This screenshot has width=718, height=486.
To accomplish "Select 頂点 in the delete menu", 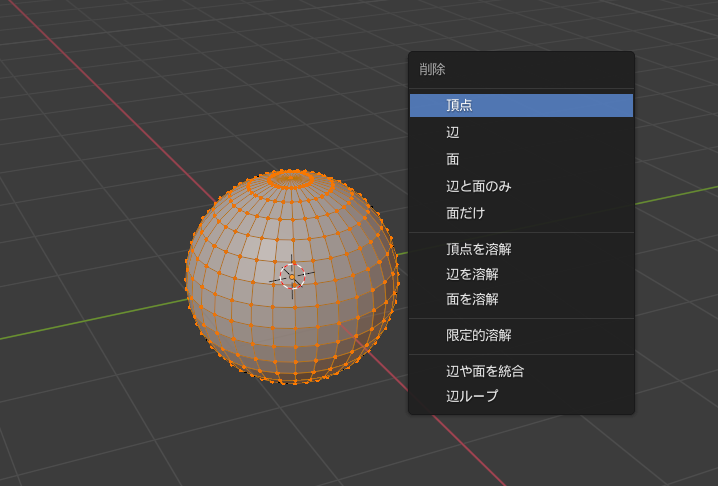I will 521,105.
